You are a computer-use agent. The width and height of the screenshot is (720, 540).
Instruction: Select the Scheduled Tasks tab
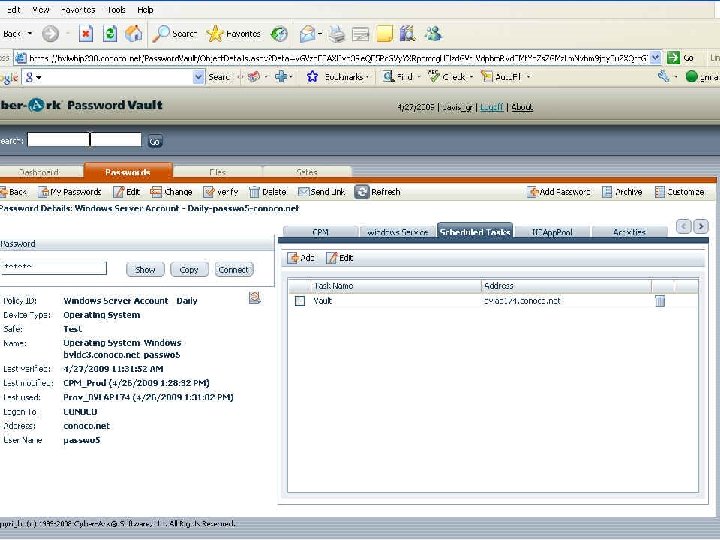pos(475,231)
